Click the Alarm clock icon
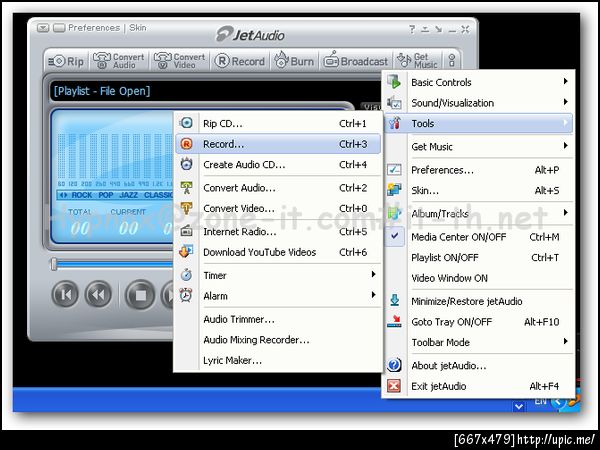 pyautogui.click(x=186, y=295)
